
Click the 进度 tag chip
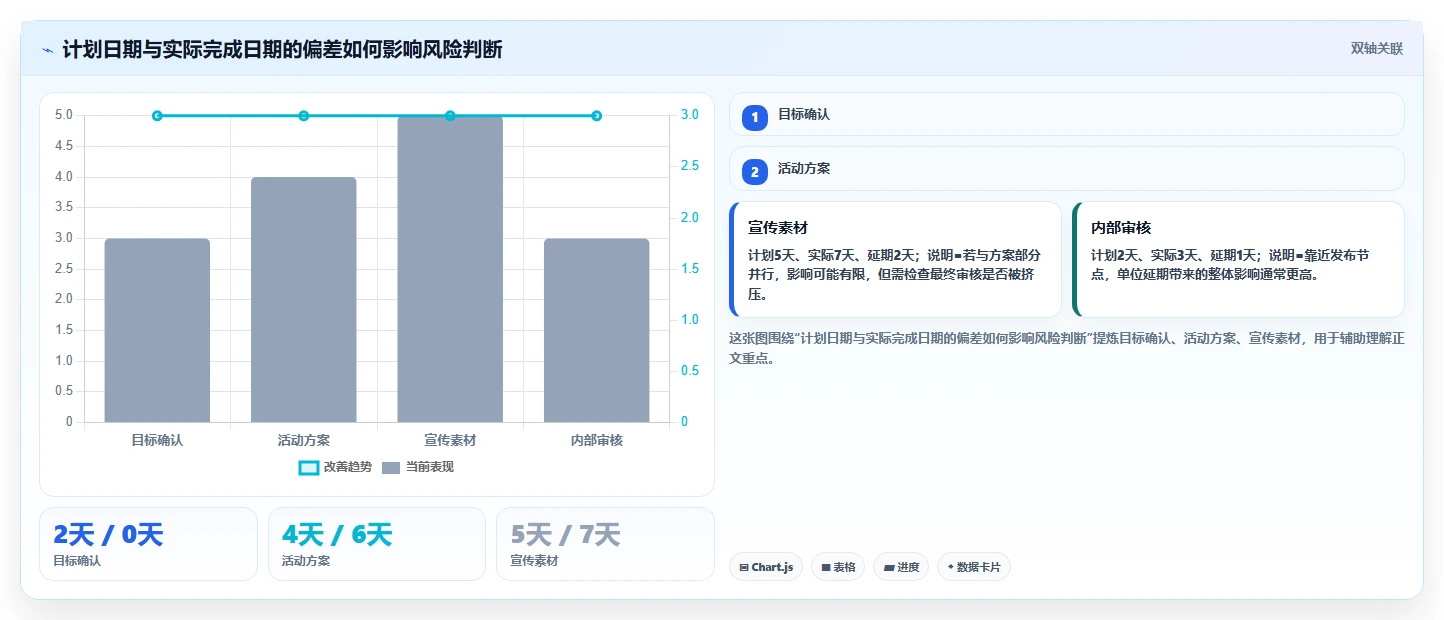click(901, 567)
